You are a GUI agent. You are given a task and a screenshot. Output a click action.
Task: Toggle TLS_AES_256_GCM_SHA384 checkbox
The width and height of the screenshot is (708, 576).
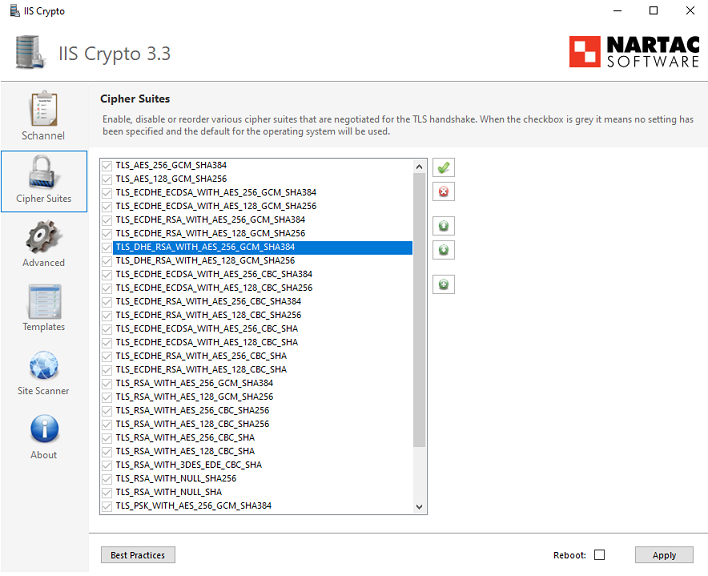point(108,165)
